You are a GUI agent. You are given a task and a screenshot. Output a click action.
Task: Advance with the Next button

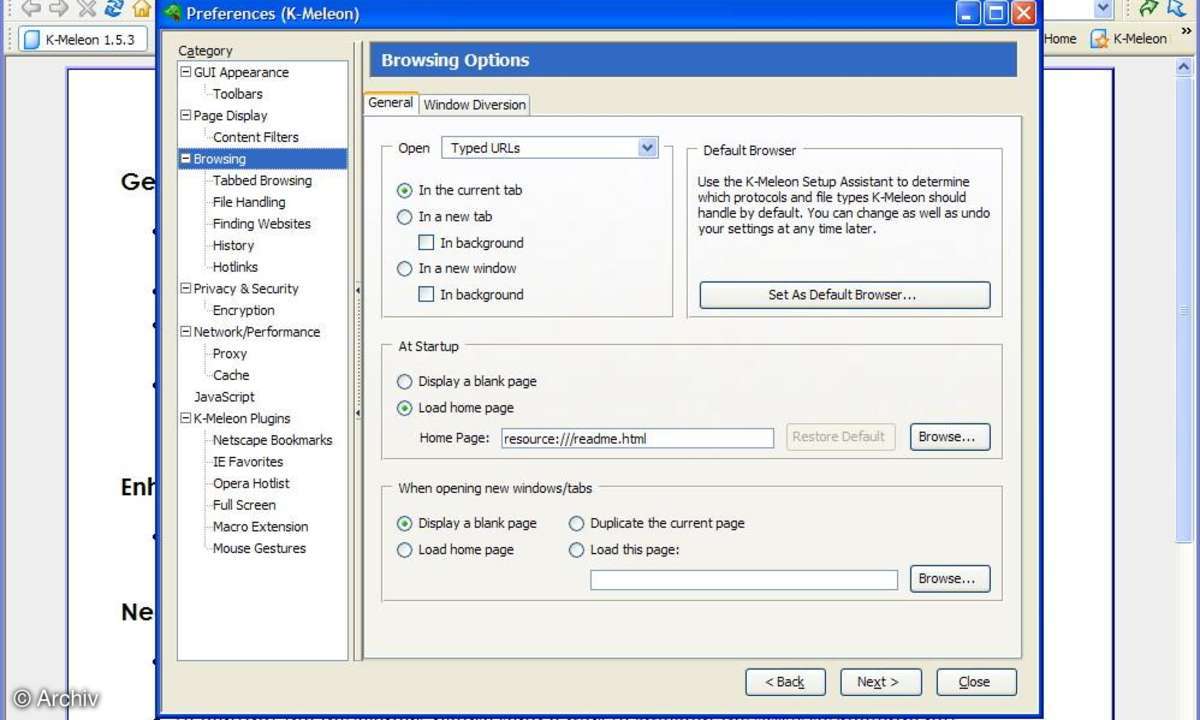880,682
